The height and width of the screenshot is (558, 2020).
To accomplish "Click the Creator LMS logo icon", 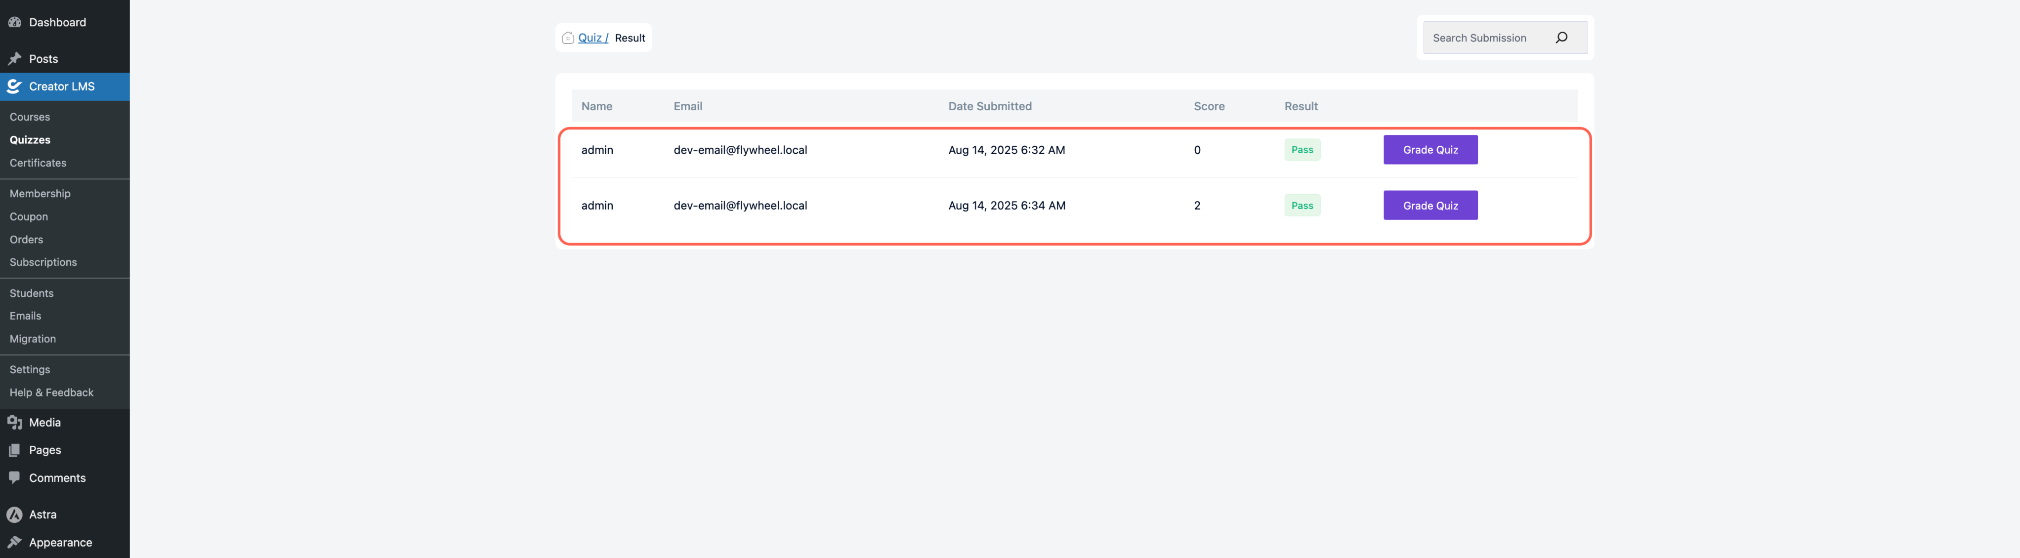I will 14,87.
